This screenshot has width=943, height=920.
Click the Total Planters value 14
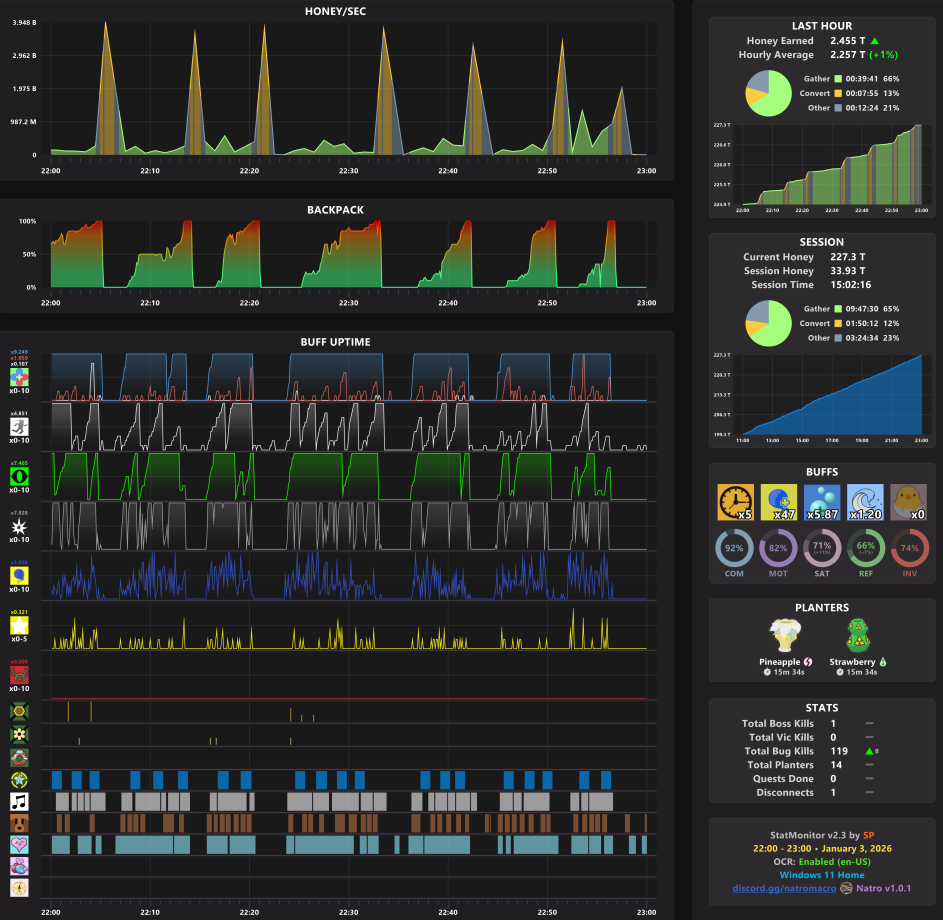pos(836,765)
